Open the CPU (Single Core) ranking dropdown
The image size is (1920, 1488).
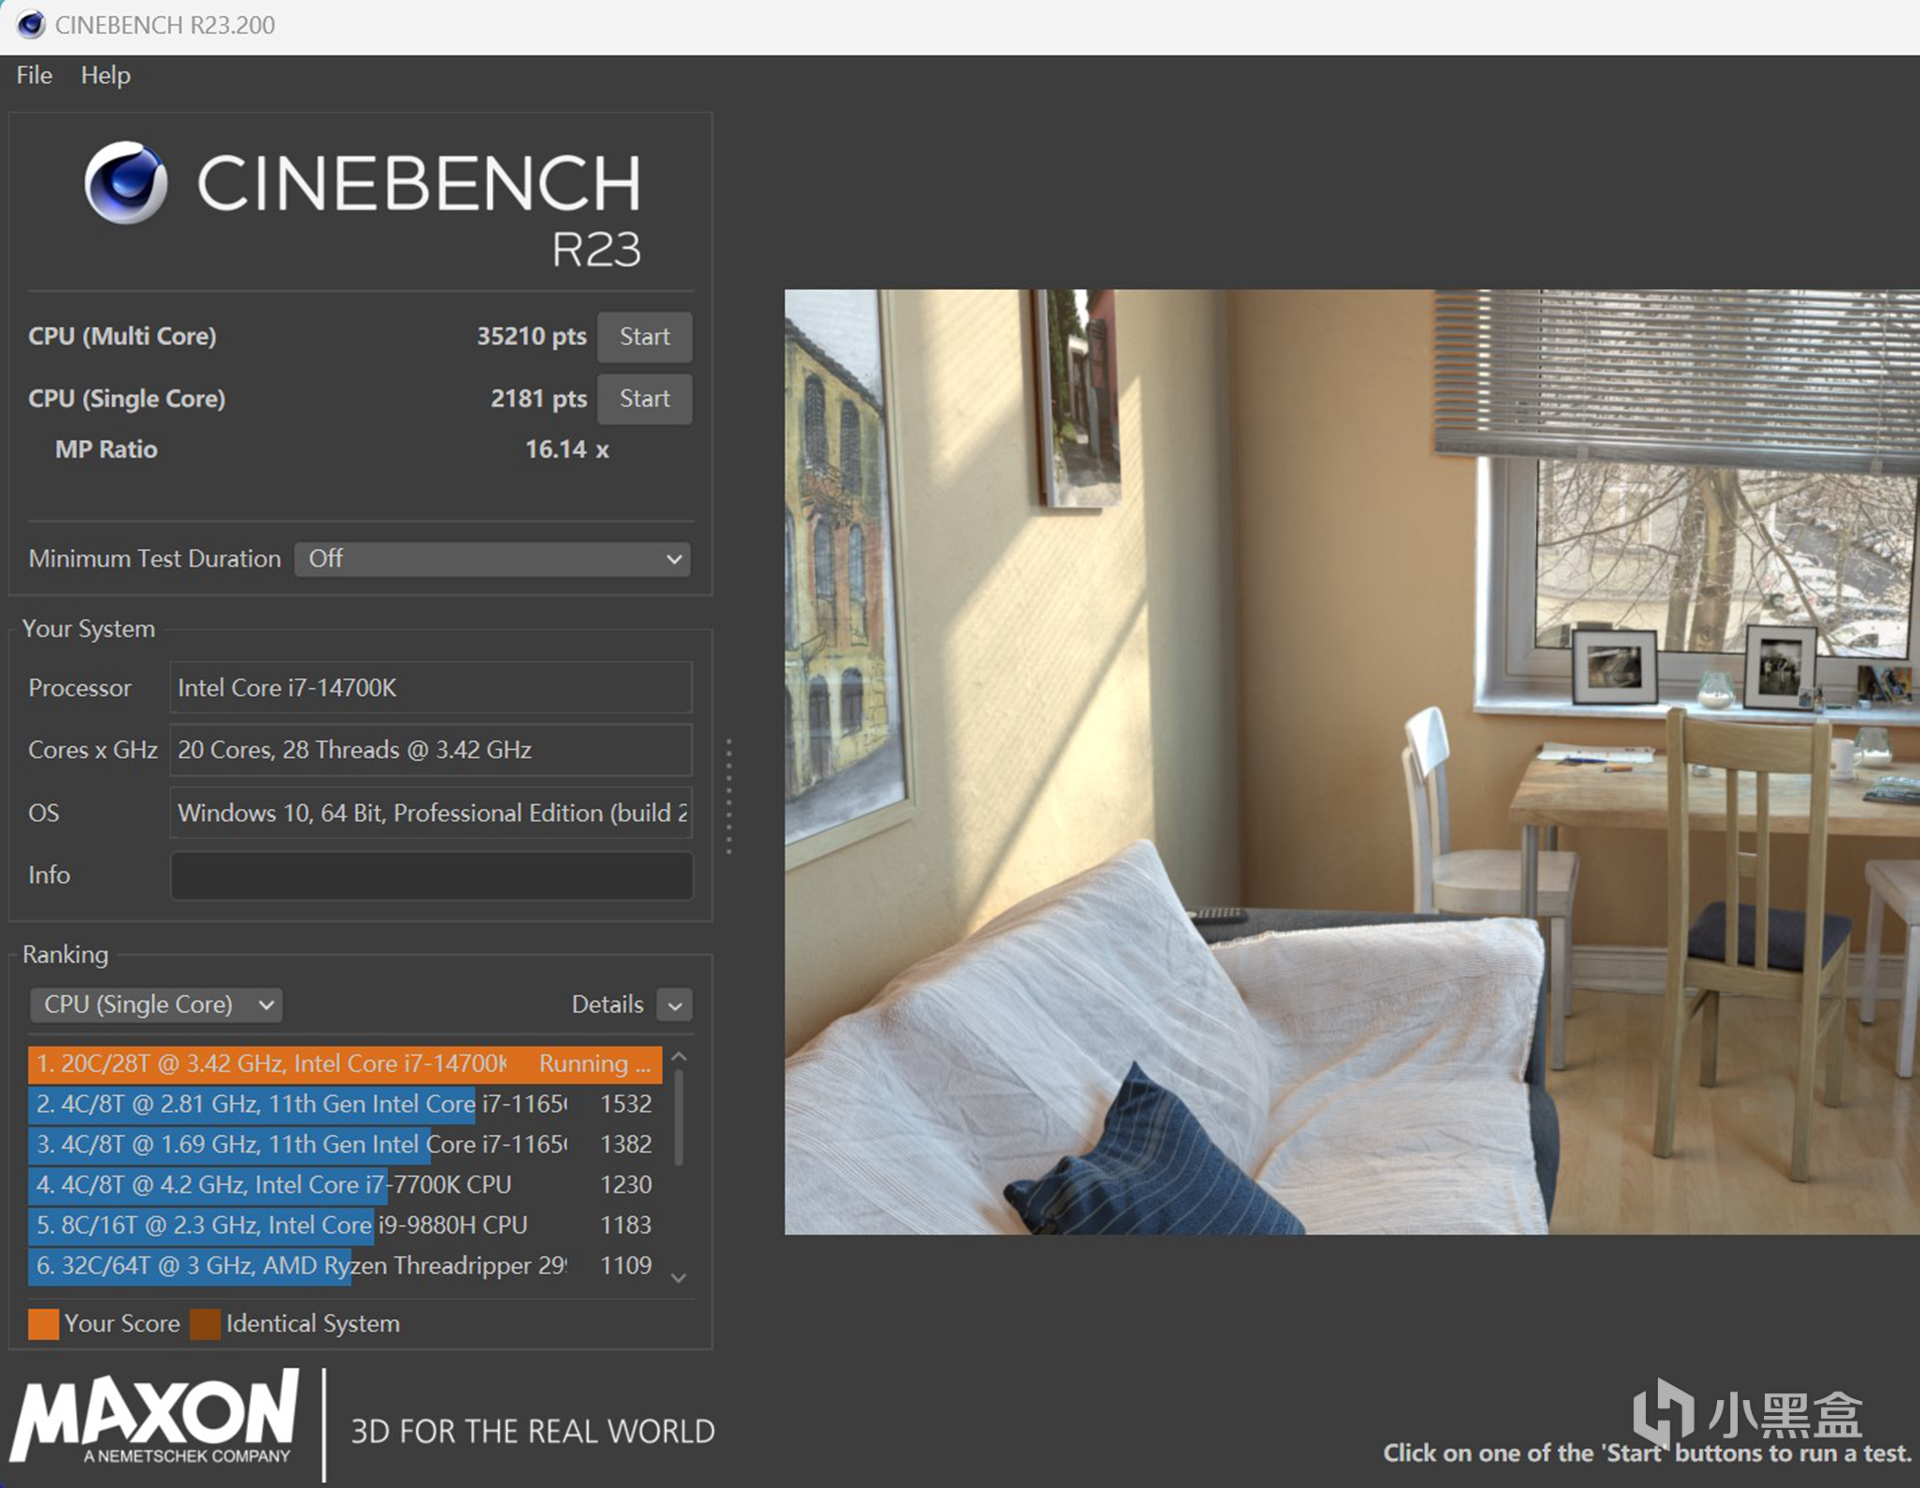tap(157, 1004)
